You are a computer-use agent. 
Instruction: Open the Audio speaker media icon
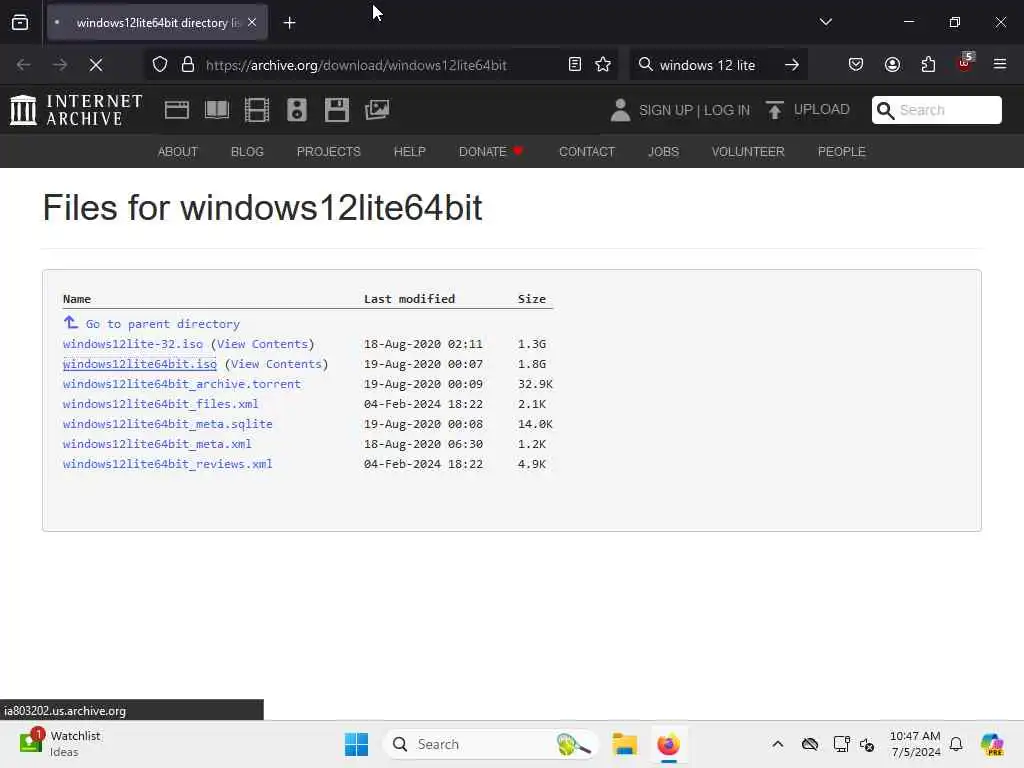point(296,110)
